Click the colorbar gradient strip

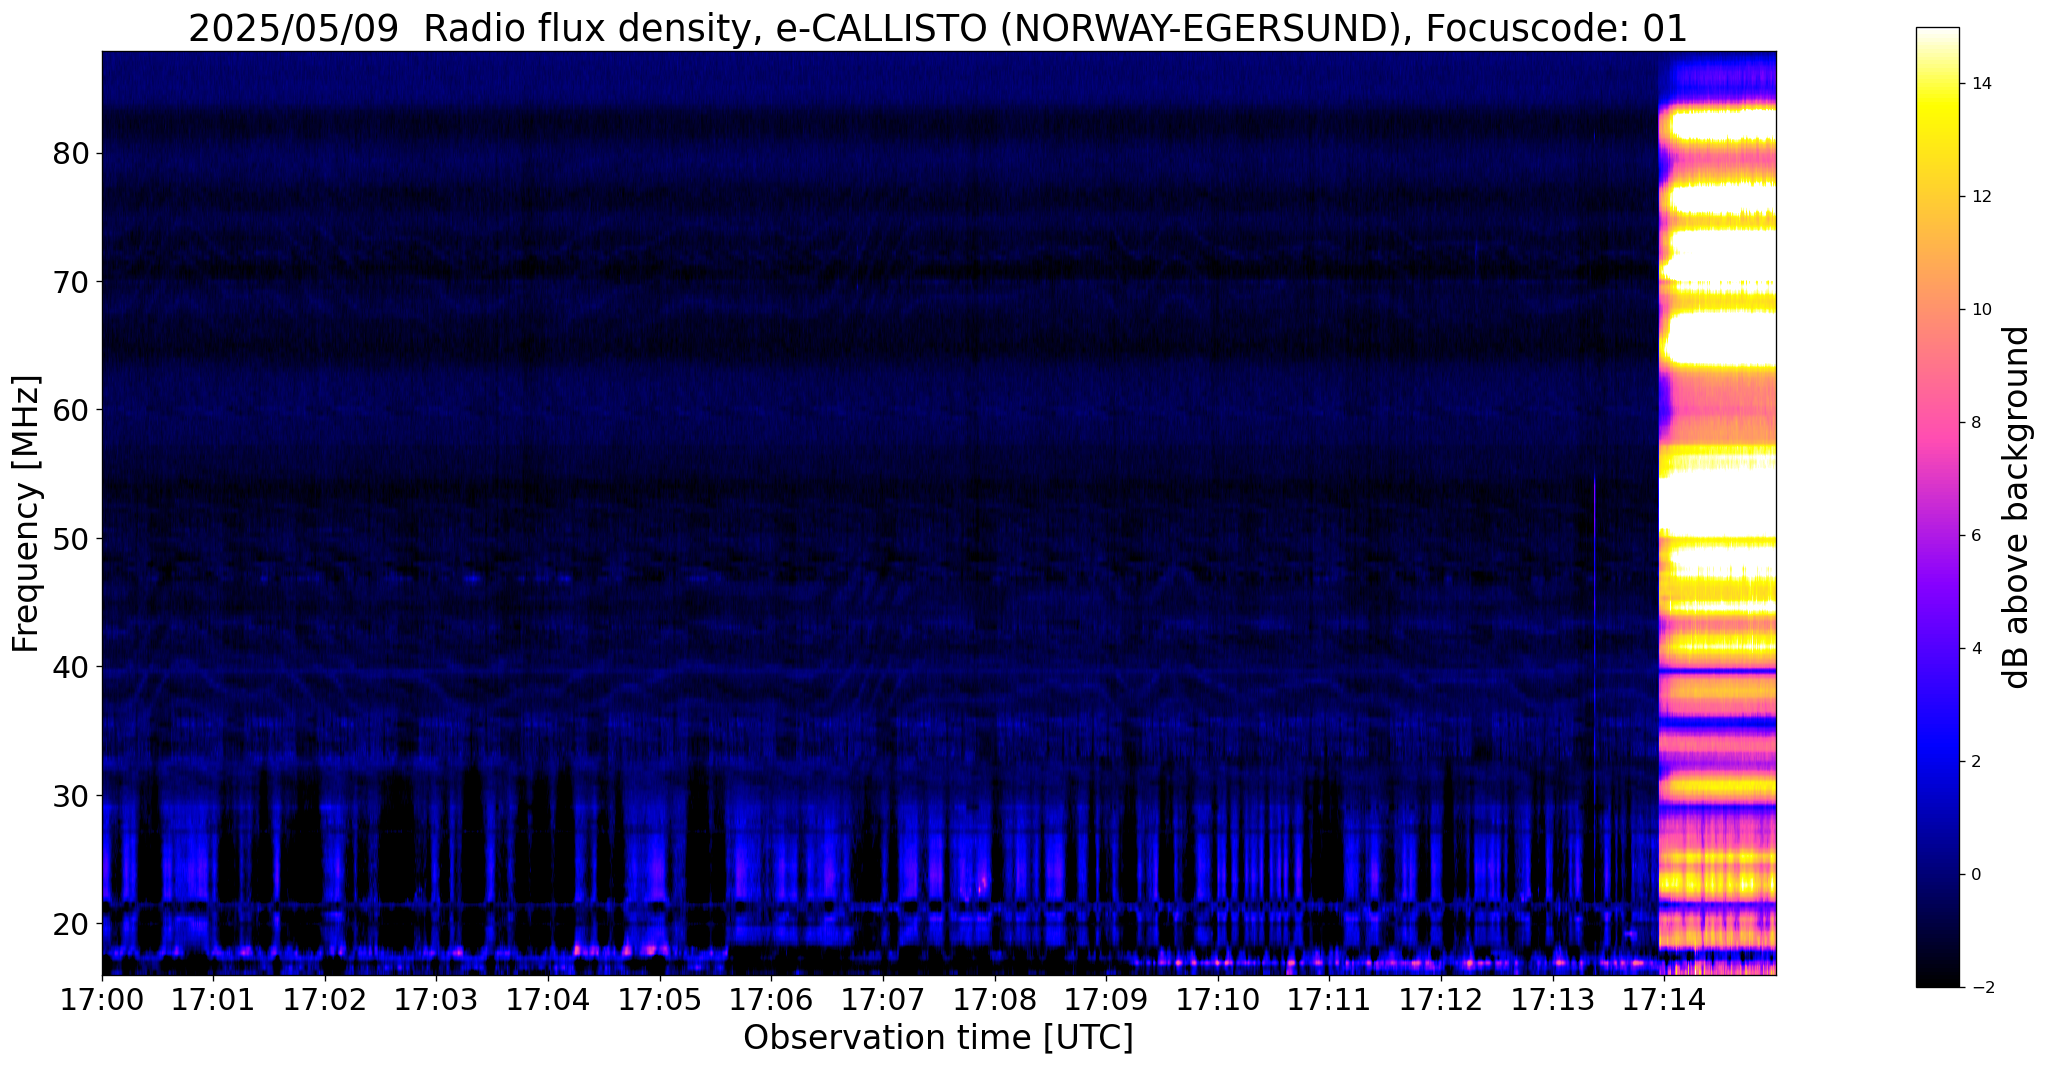[1937, 507]
